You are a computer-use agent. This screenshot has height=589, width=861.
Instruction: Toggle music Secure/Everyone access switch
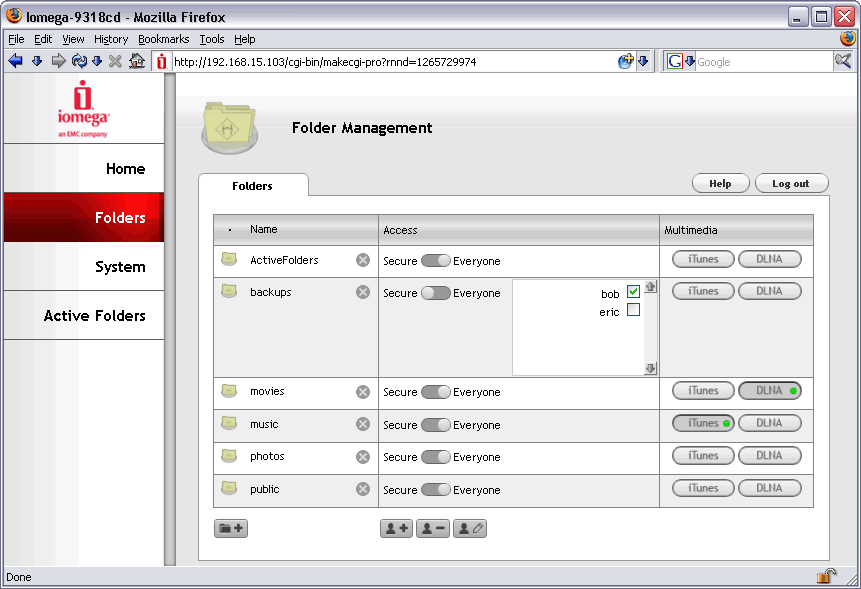click(435, 424)
